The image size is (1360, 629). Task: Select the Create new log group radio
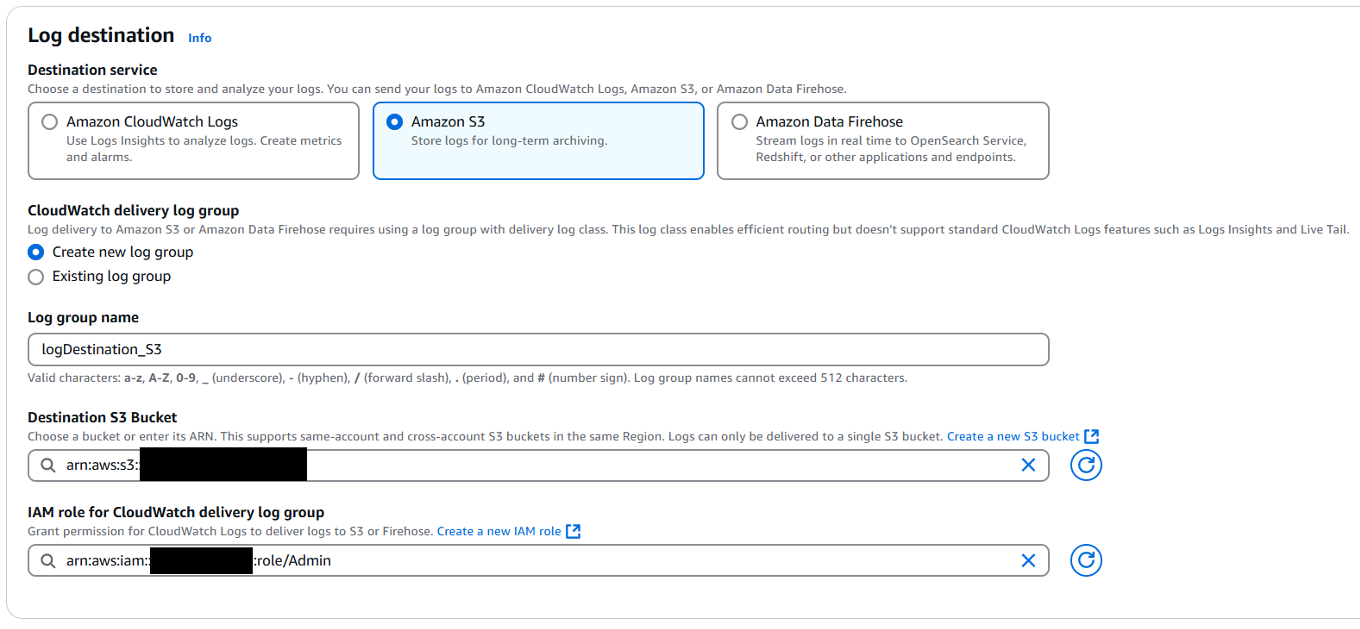click(x=36, y=252)
